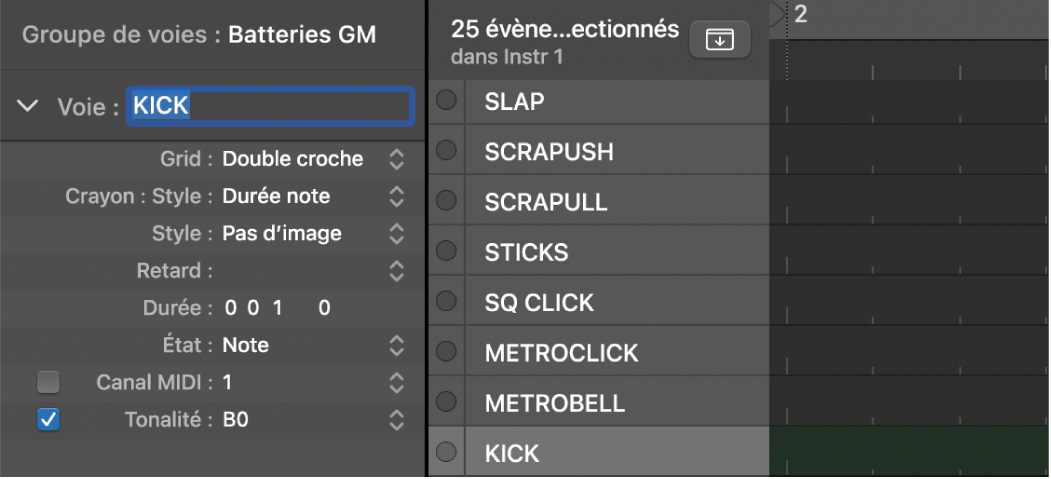Click the Voie name field containing KICK
1051x479 pixels.
click(270, 106)
